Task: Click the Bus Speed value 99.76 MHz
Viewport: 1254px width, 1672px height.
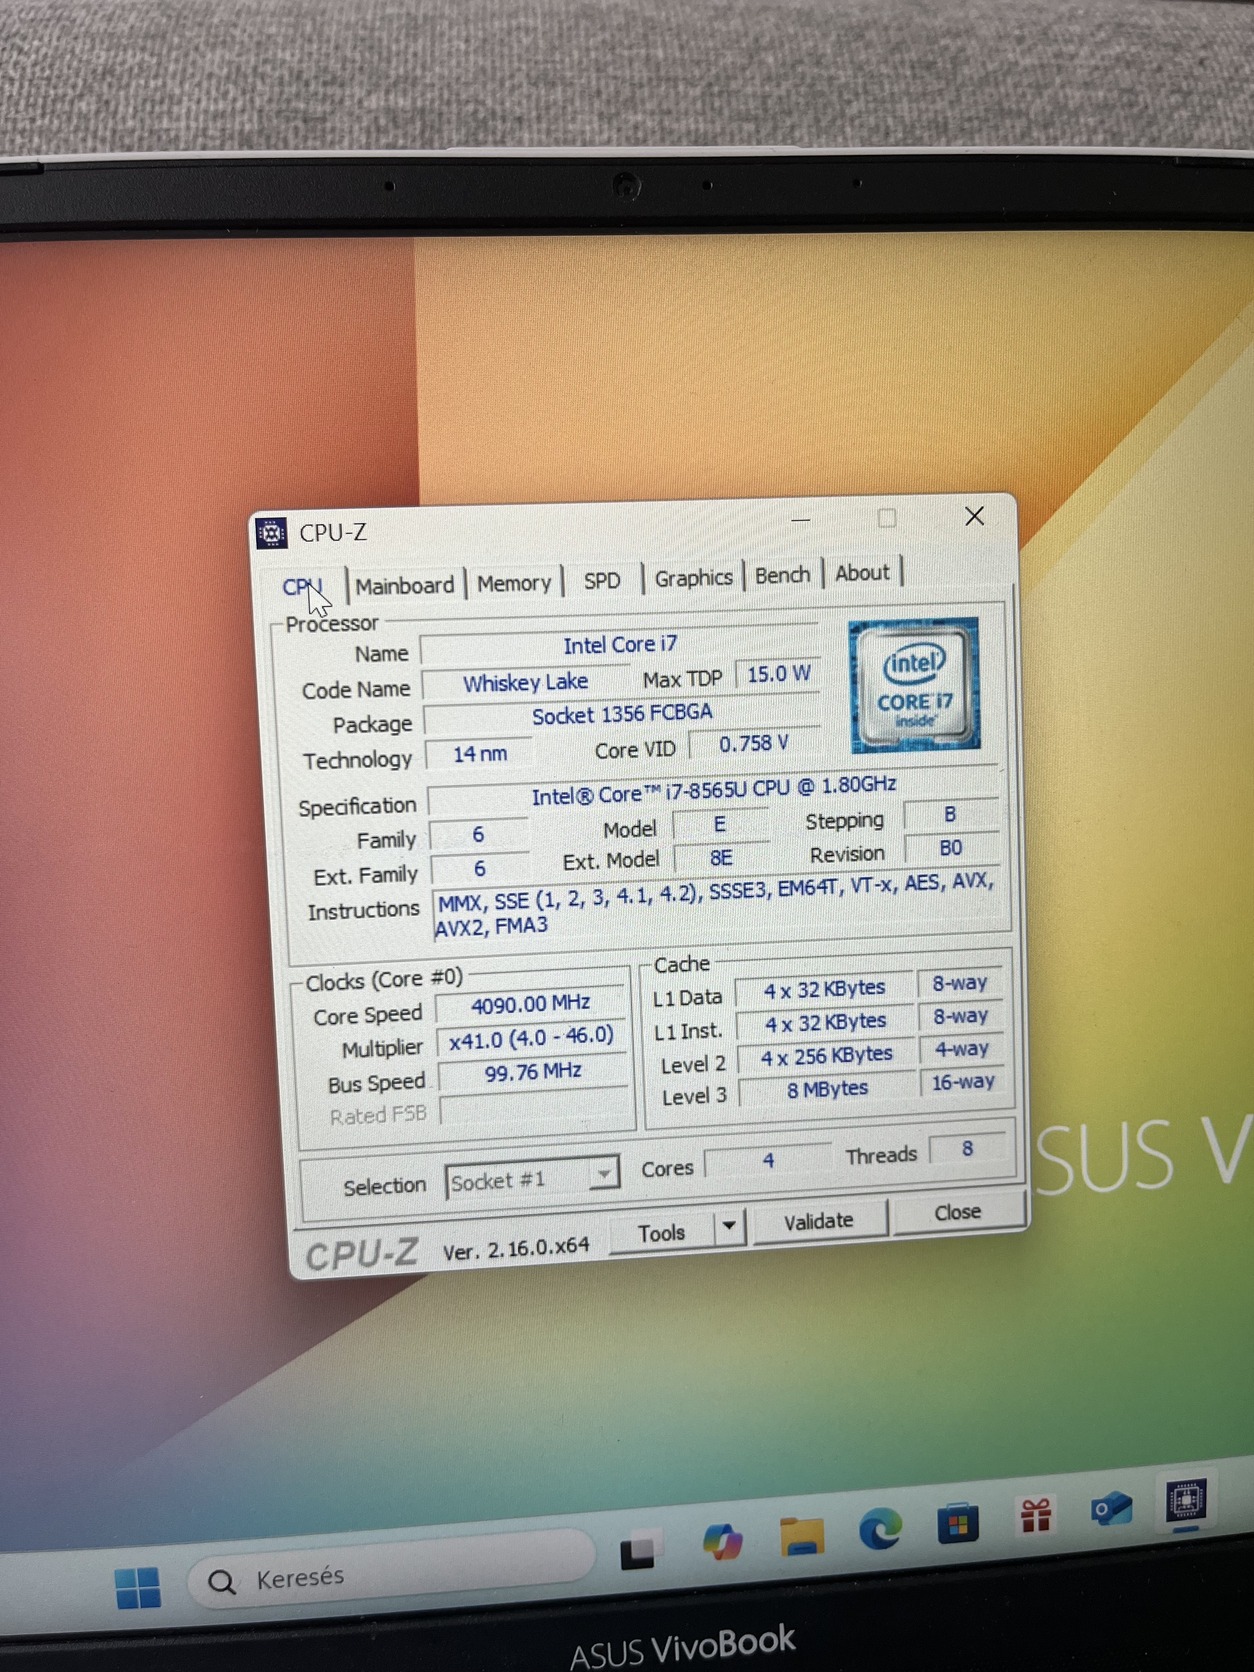Action: point(533,1073)
